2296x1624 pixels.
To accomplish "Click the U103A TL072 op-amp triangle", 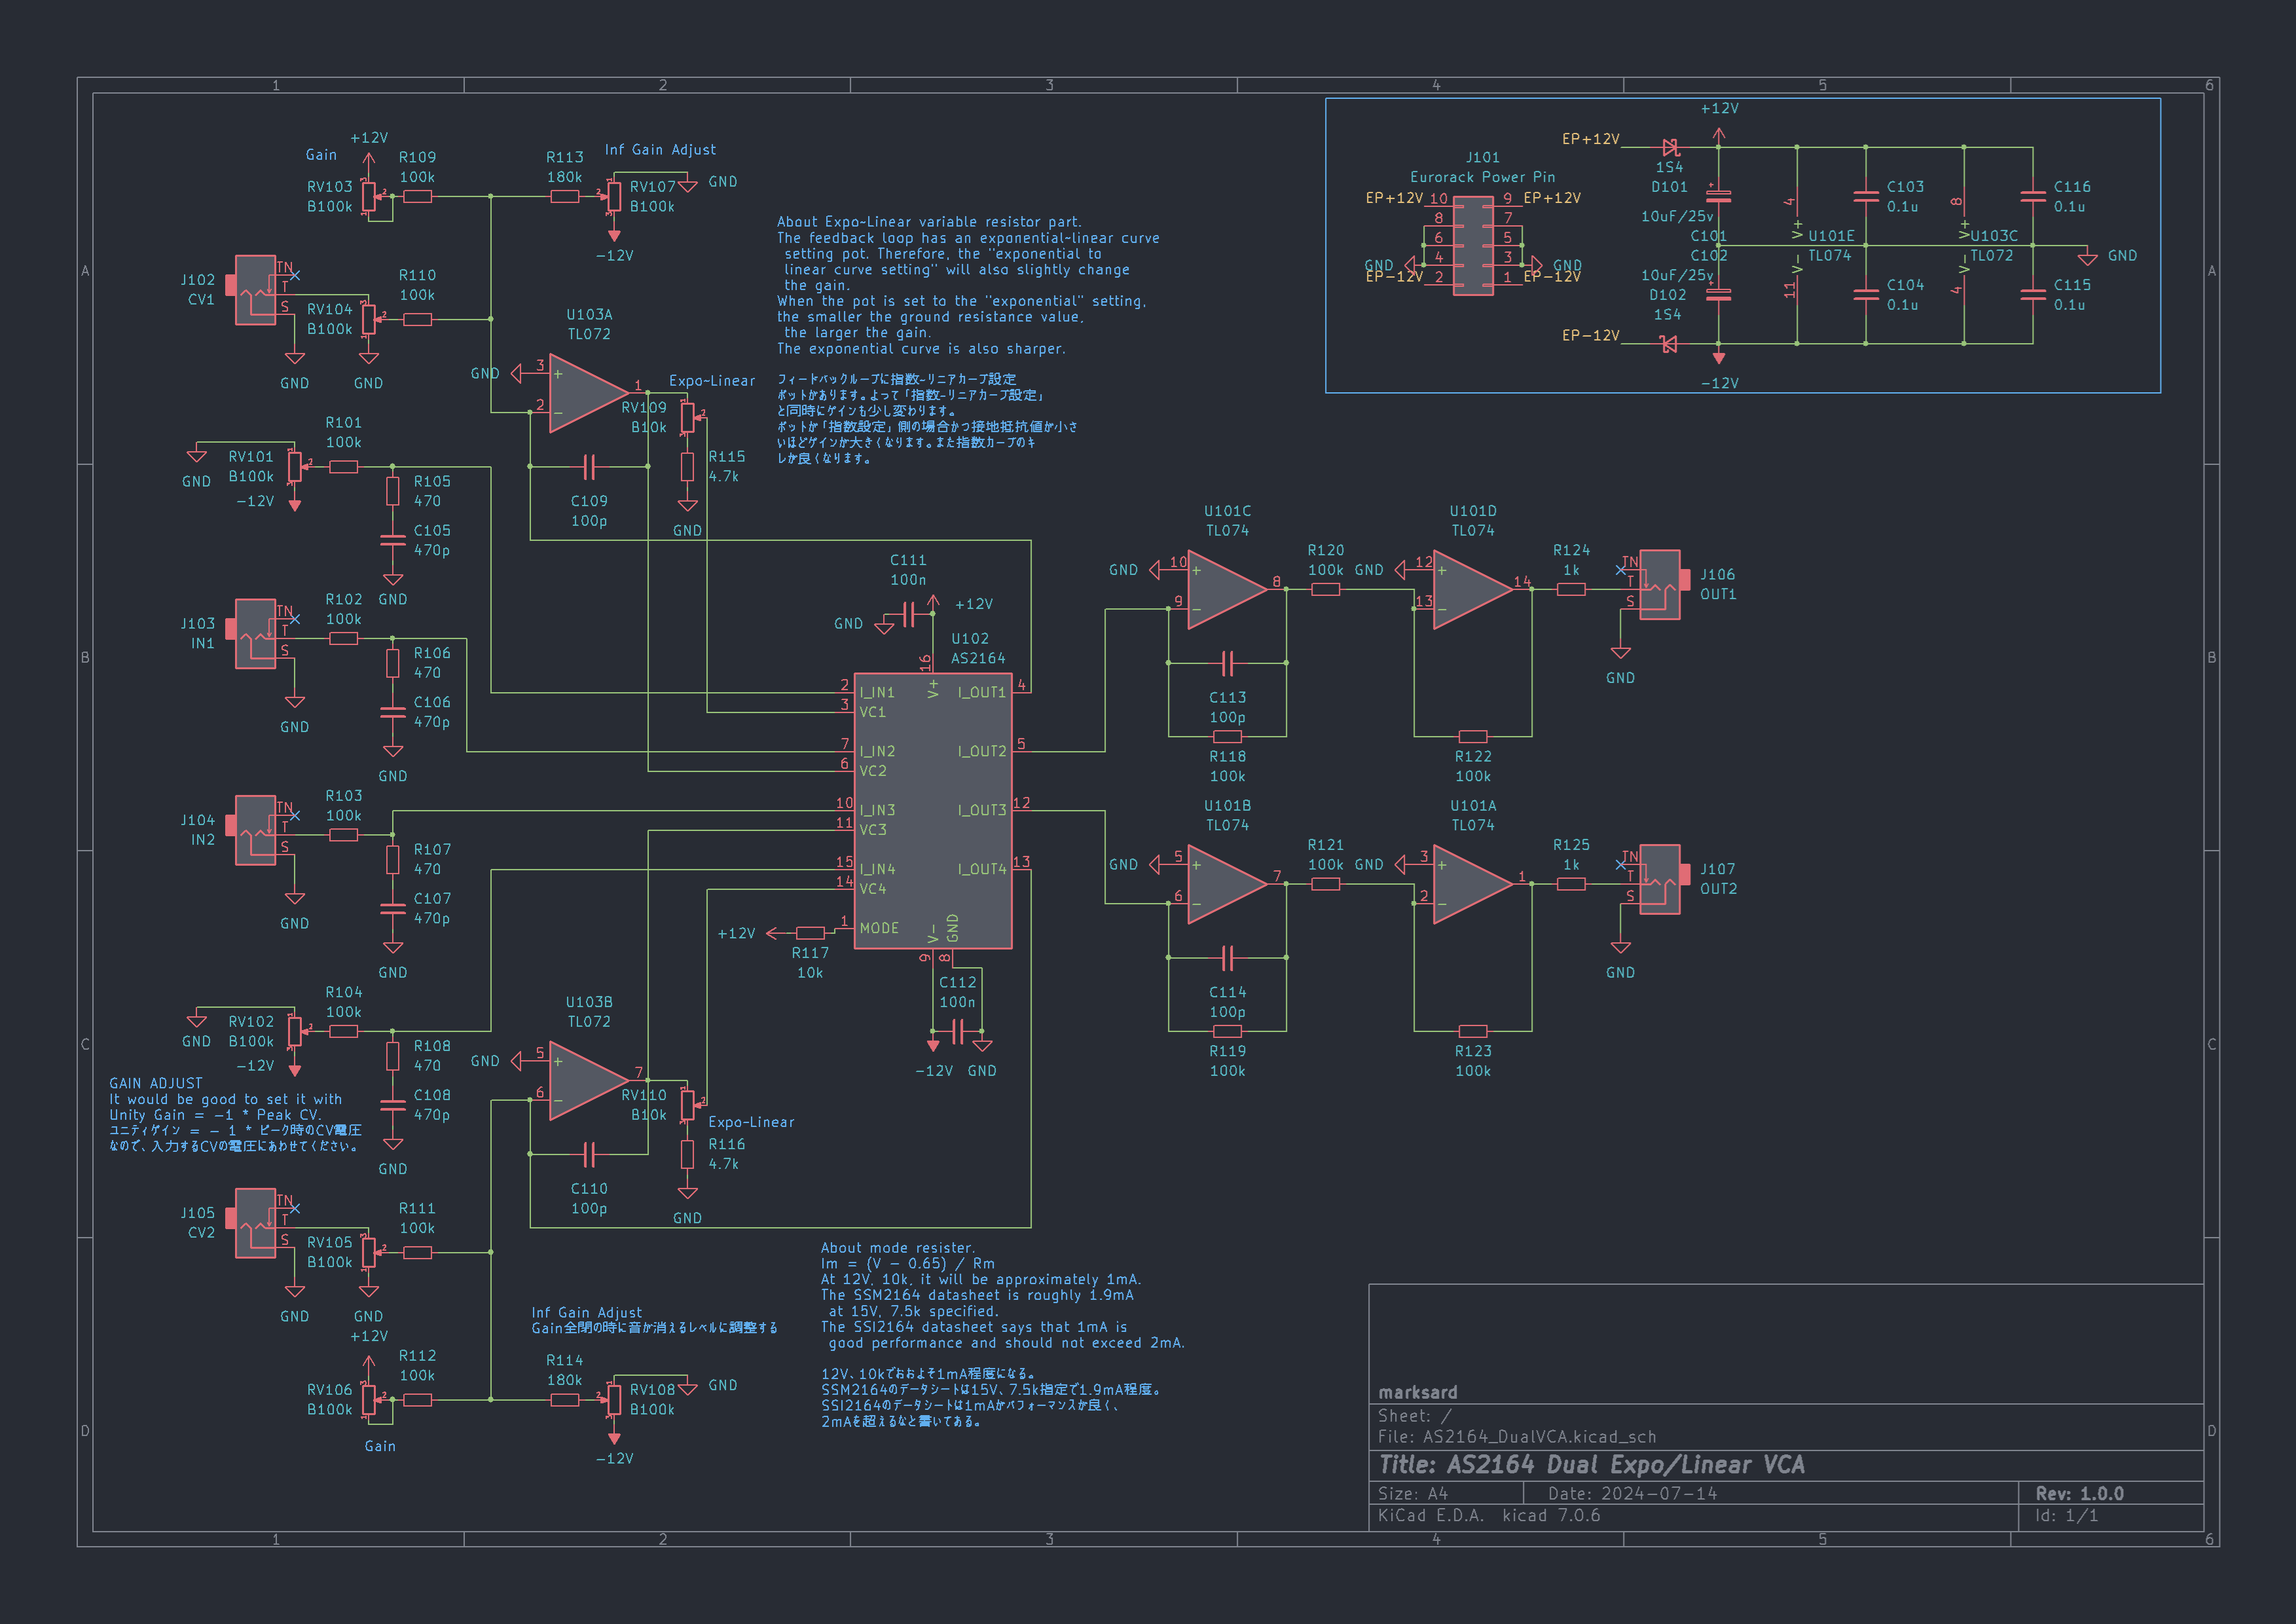I will [589, 393].
